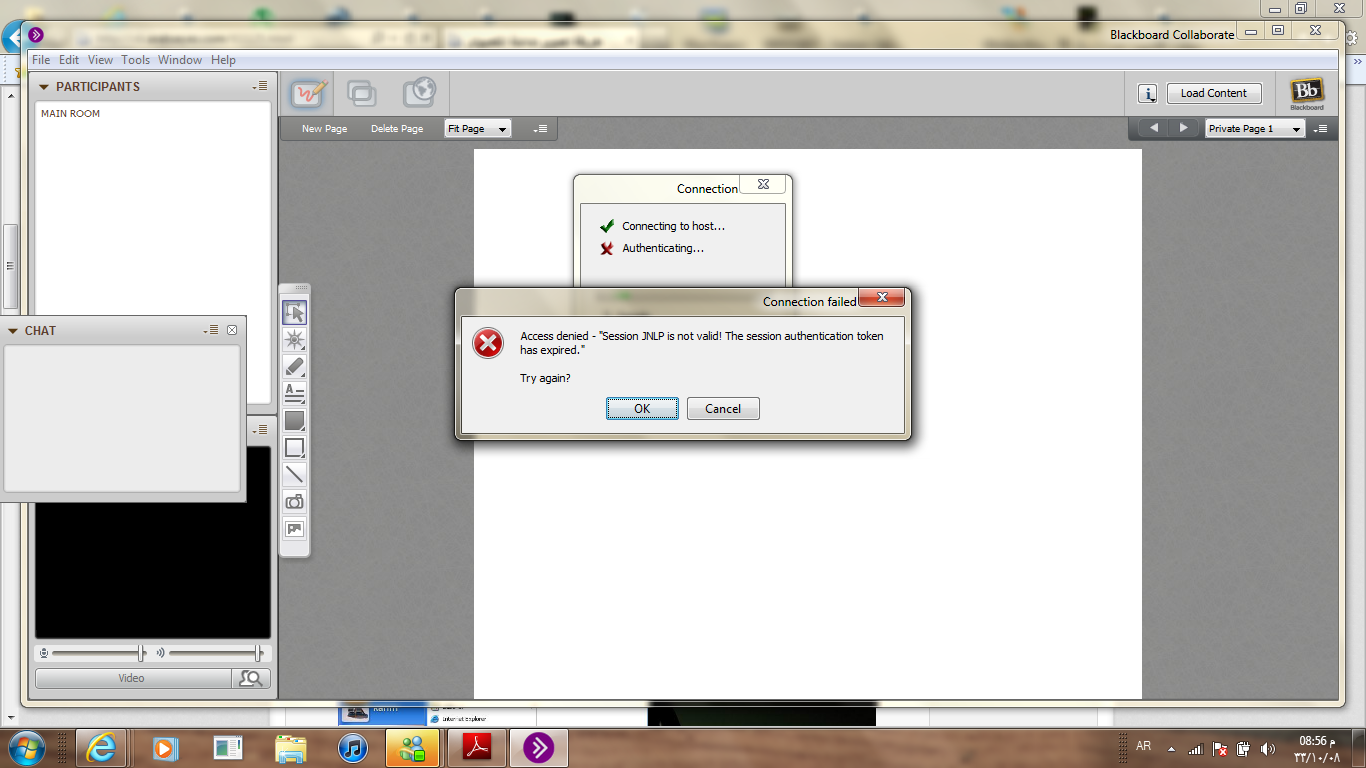The height and width of the screenshot is (768, 1366).
Task: Pick the Line tool
Action: (x=294, y=474)
